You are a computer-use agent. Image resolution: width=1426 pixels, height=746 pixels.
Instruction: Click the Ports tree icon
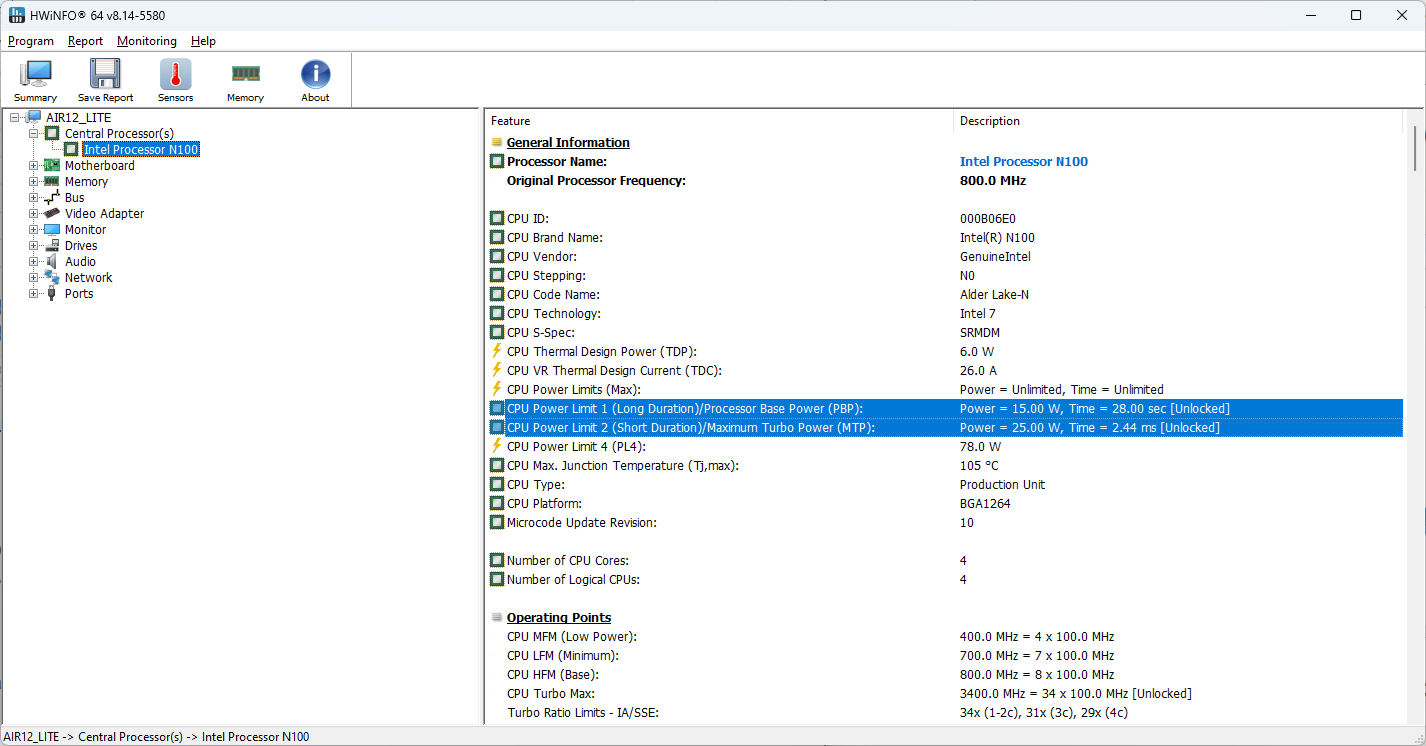(x=52, y=294)
